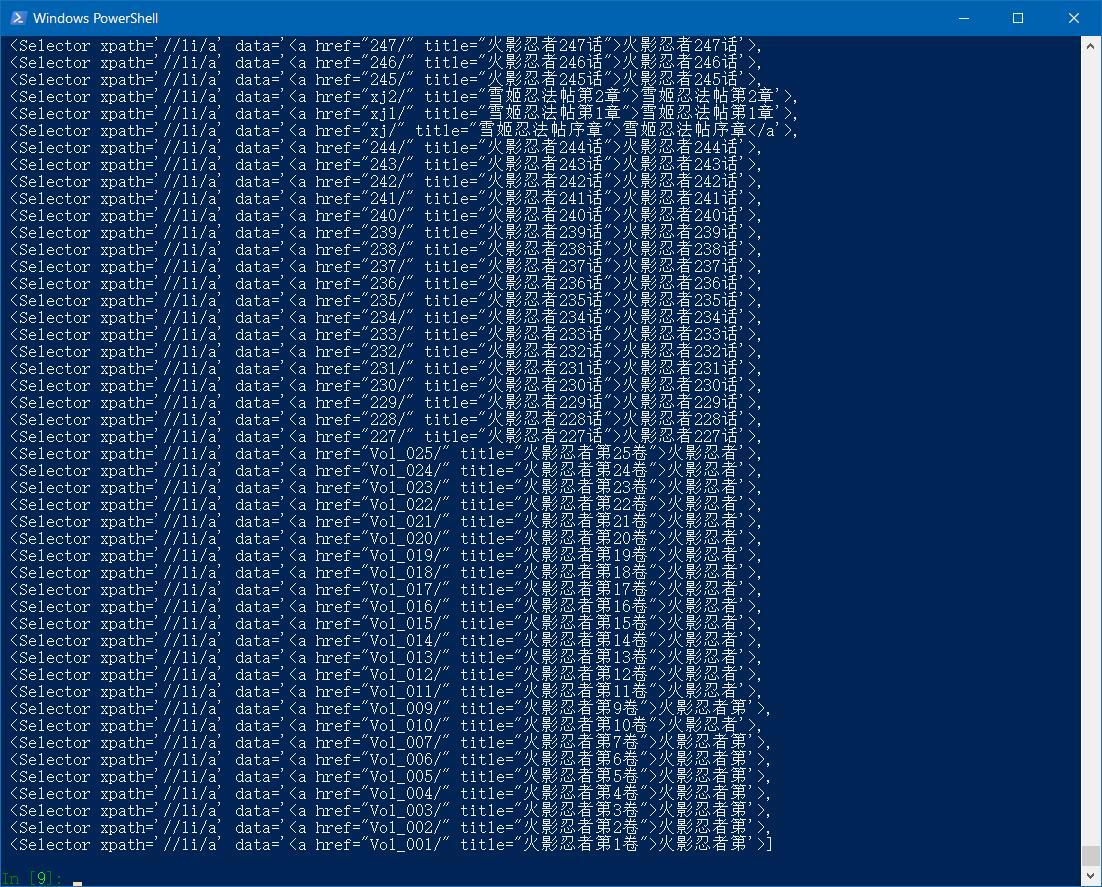Image resolution: width=1102 pixels, height=887 pixels.
Task: Click the line with href="234/"
Action: (x=386, y=318)
